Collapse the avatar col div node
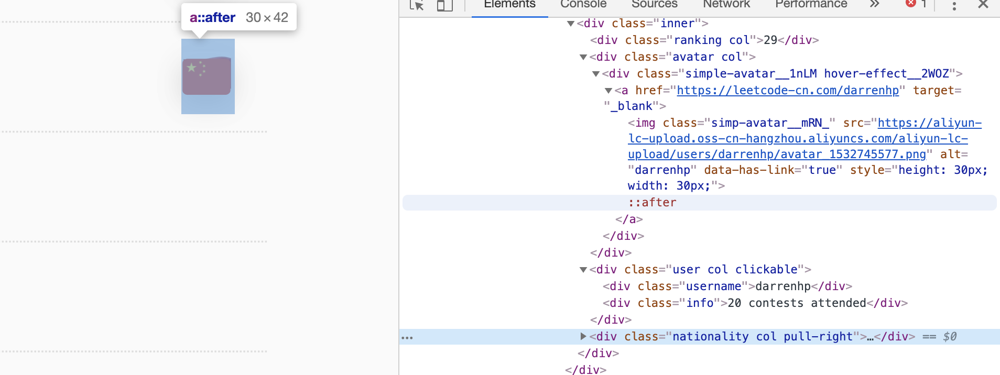The height and width of the screenshot is (375, 1000). point(583,57)
